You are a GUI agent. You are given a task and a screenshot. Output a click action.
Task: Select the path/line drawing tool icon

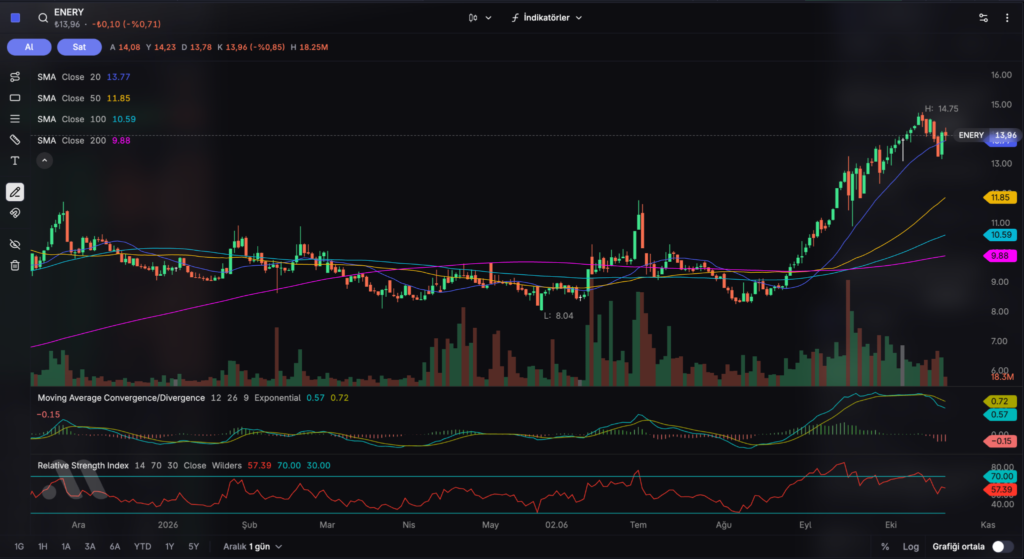(15, 77)
